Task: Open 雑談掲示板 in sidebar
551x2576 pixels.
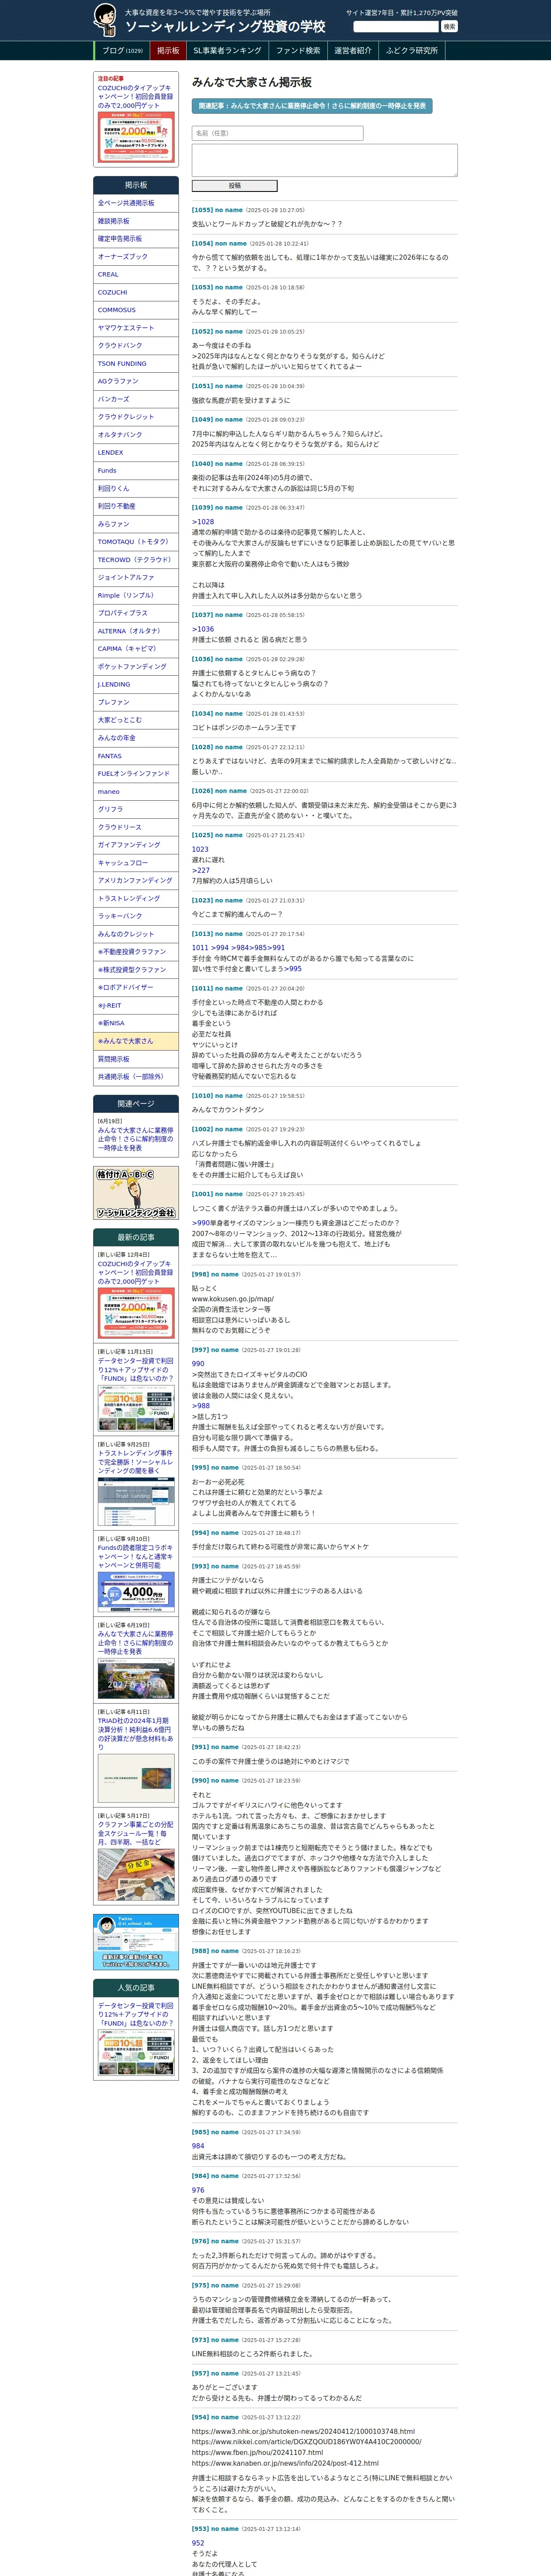Action: point(136,221)
